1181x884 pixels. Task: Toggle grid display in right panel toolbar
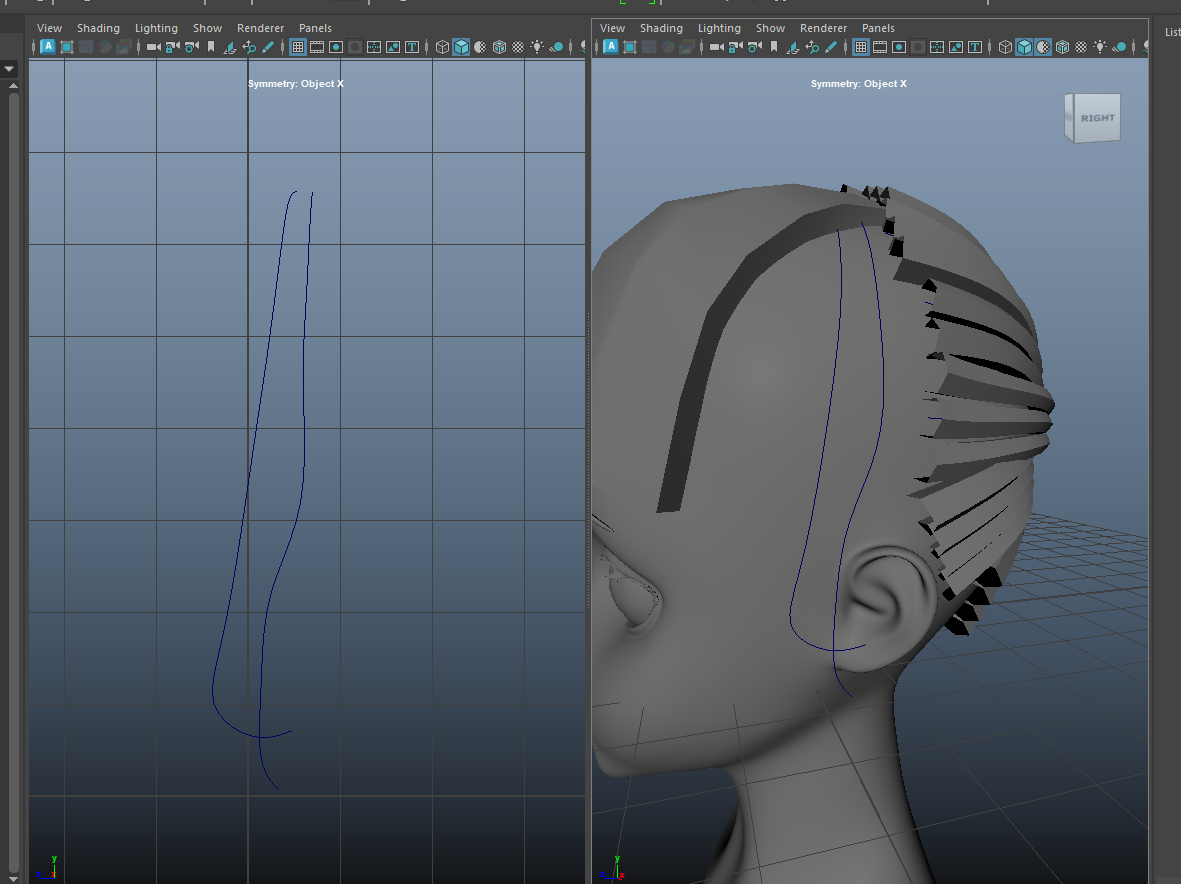[861, 47]
